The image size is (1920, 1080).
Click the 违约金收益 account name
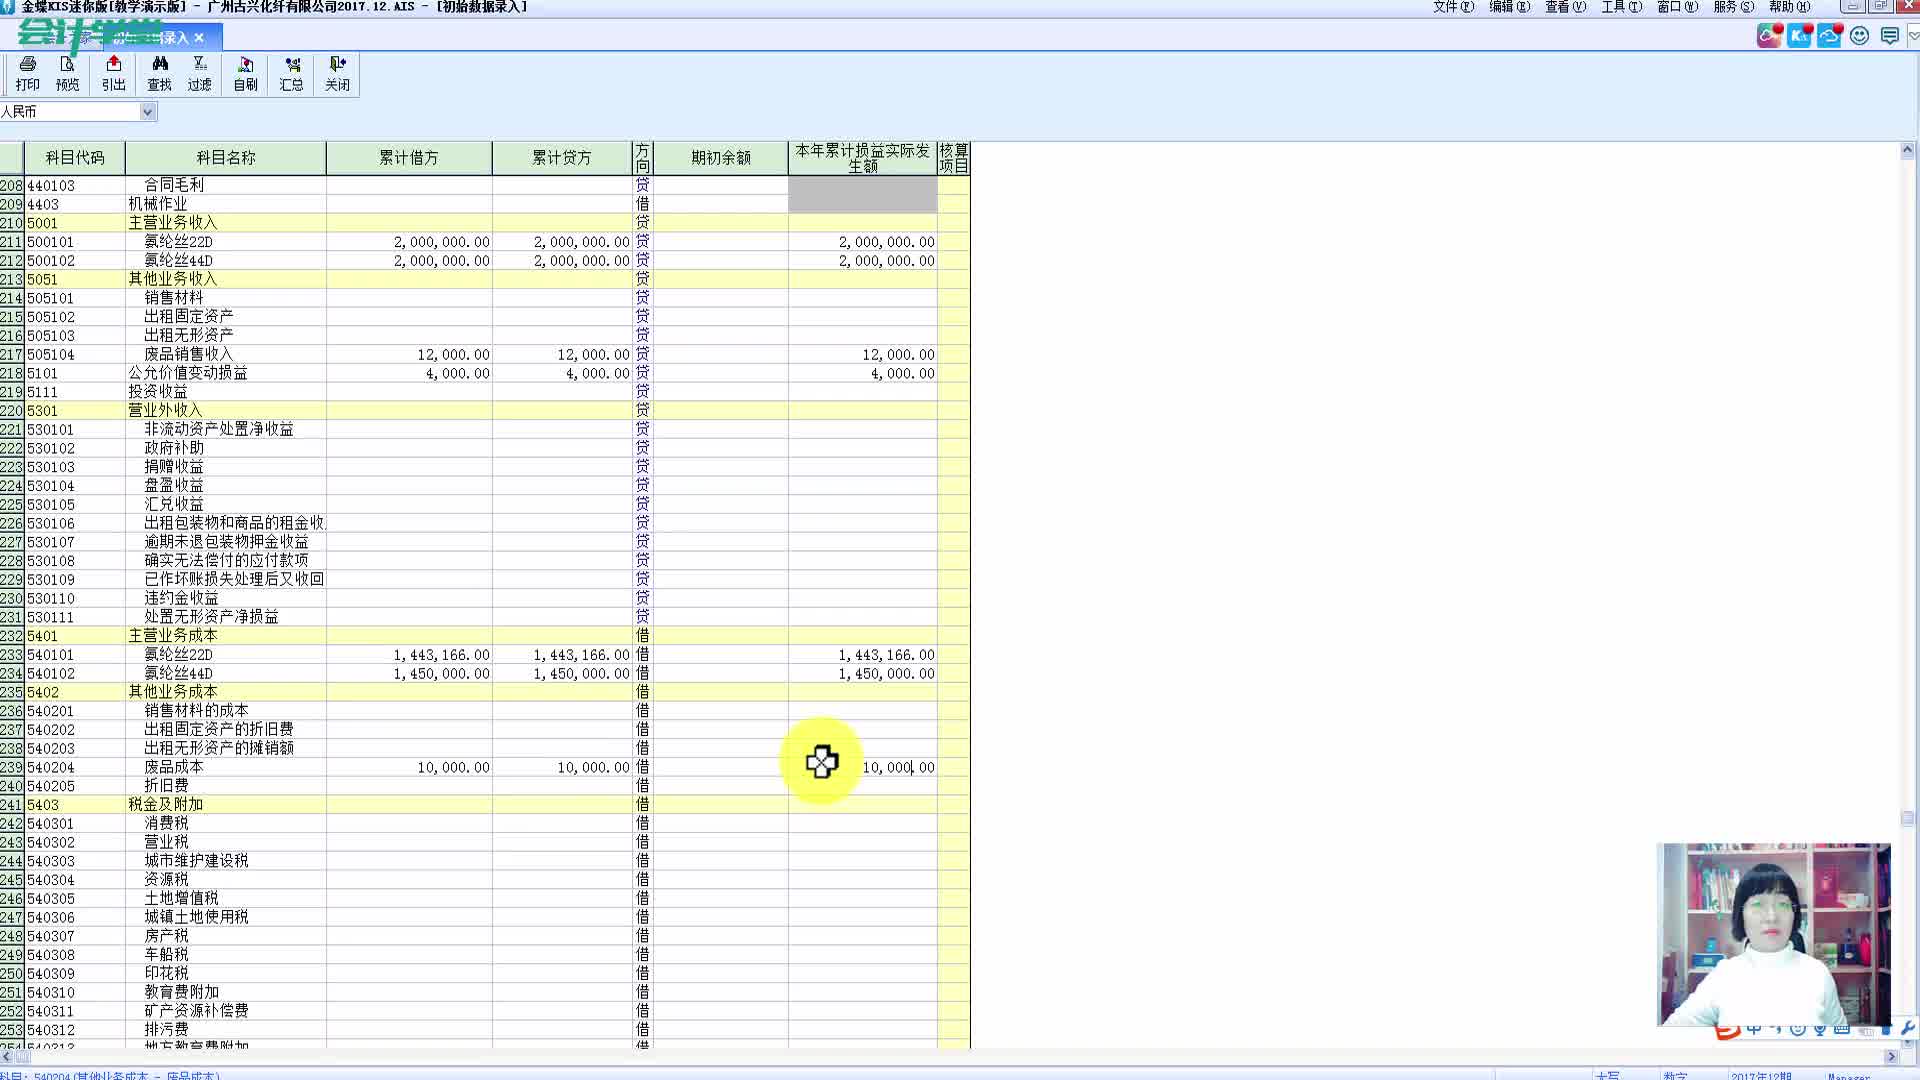(181, 598)
